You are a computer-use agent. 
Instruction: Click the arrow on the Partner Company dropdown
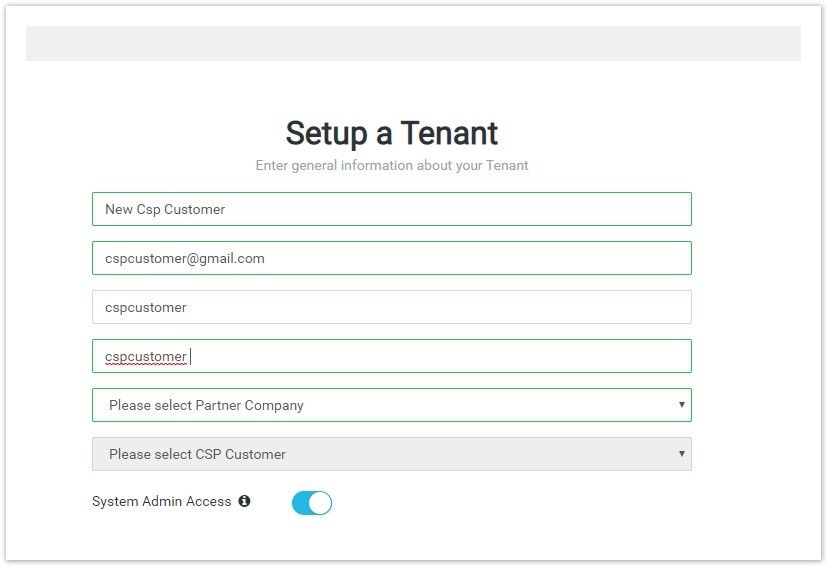pos(681,405)
